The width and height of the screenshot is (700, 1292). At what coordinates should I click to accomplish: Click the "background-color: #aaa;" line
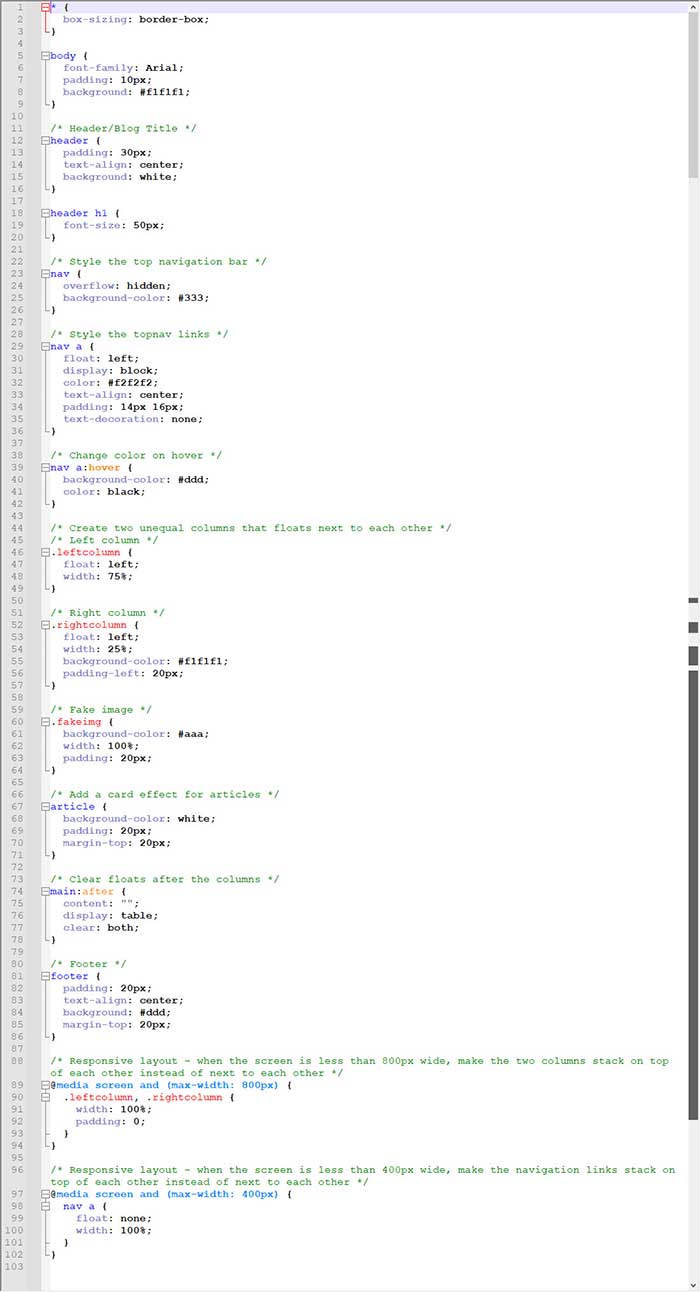(x=136, y=734)
